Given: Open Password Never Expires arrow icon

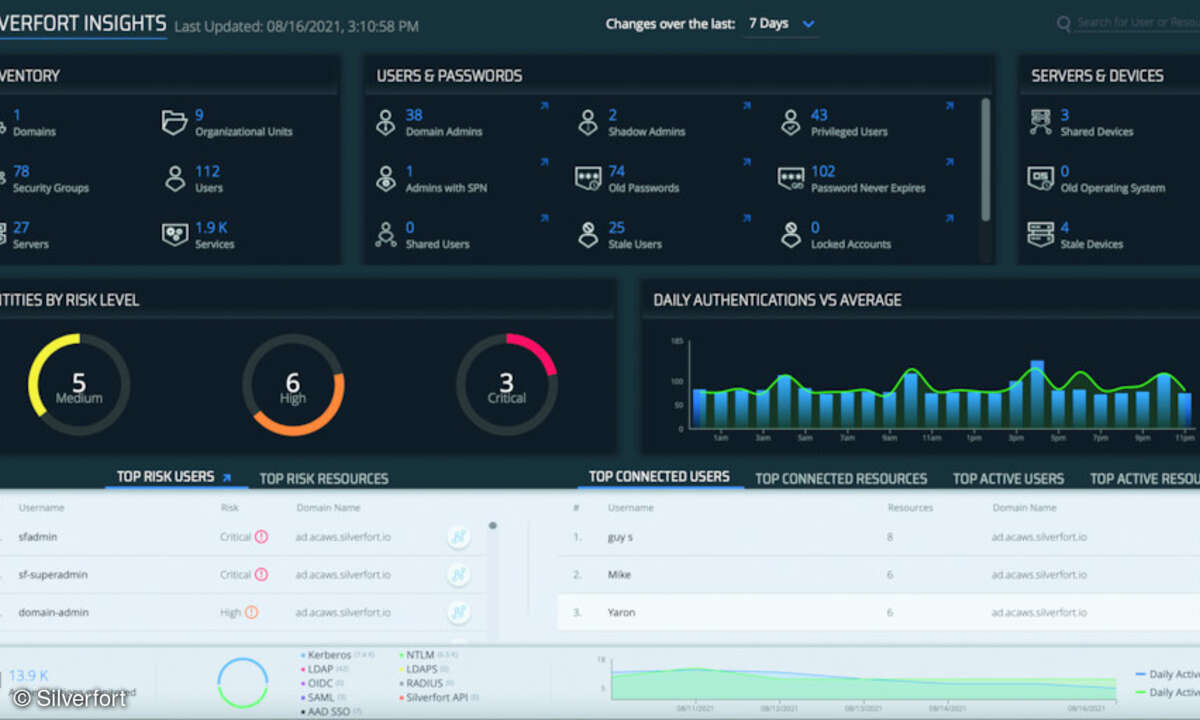Looking at the screenshot, I should click(950, 161).
